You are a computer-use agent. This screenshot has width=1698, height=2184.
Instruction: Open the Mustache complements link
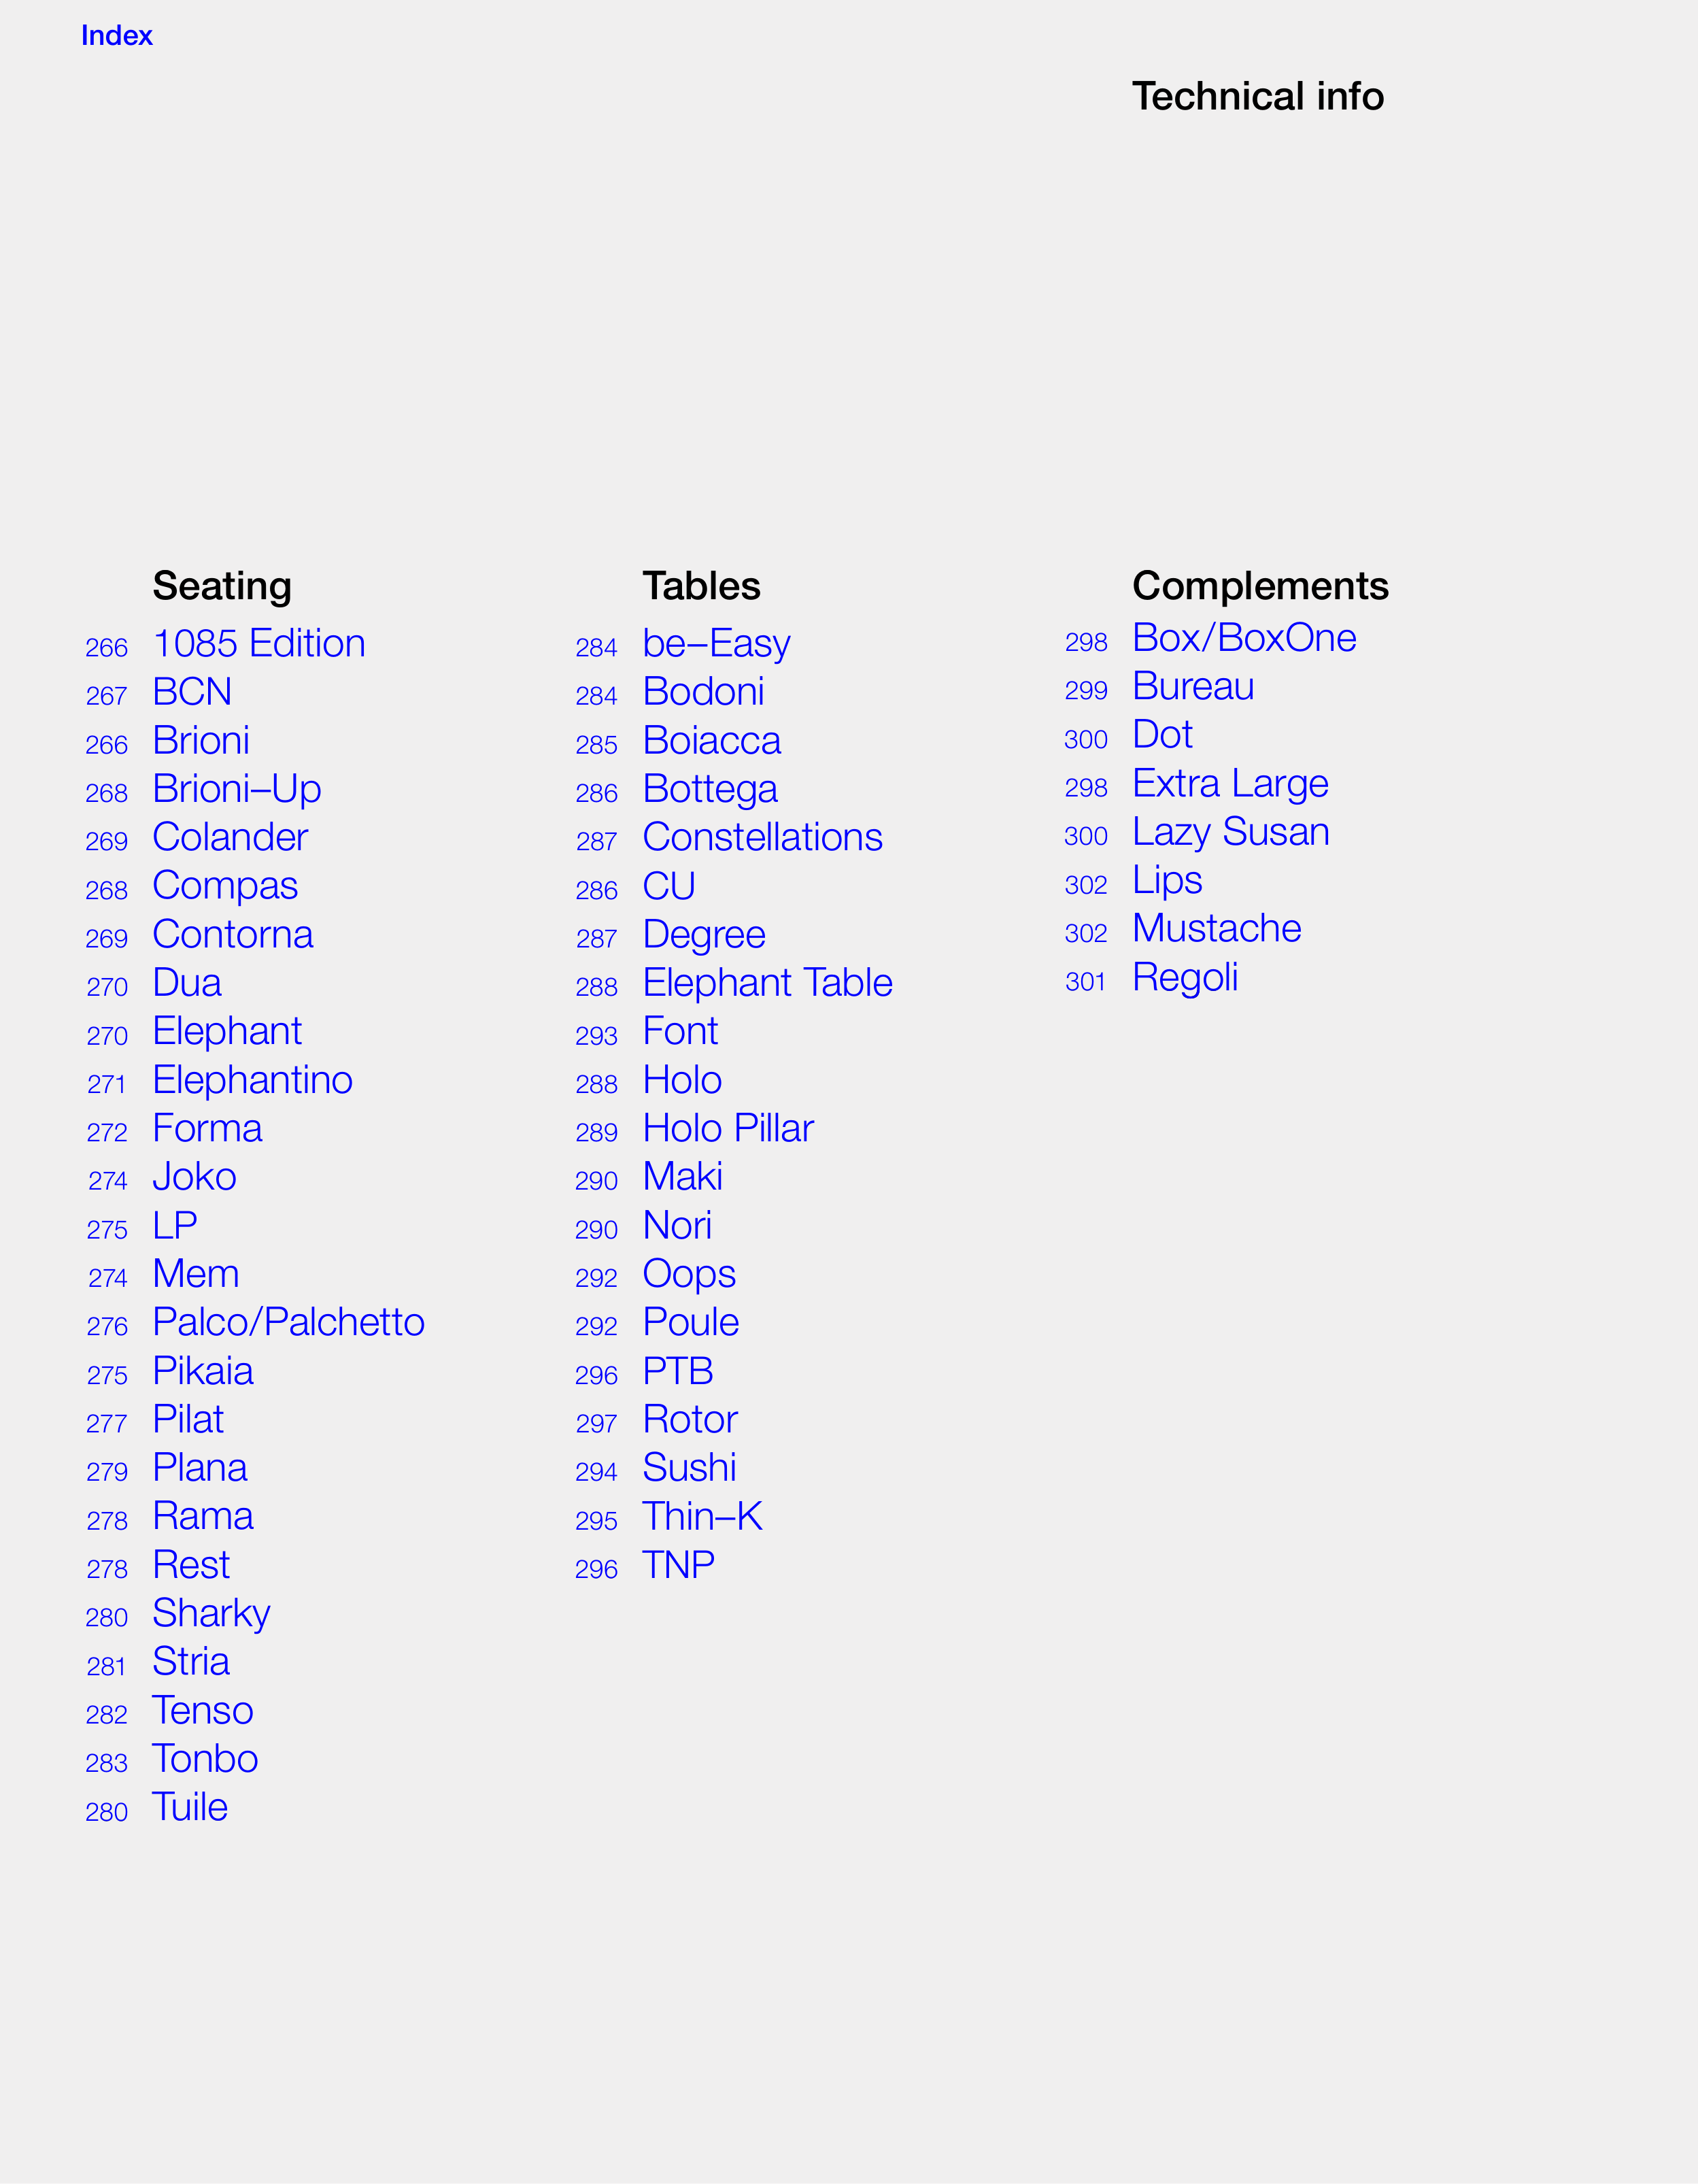pos(1216,929)
